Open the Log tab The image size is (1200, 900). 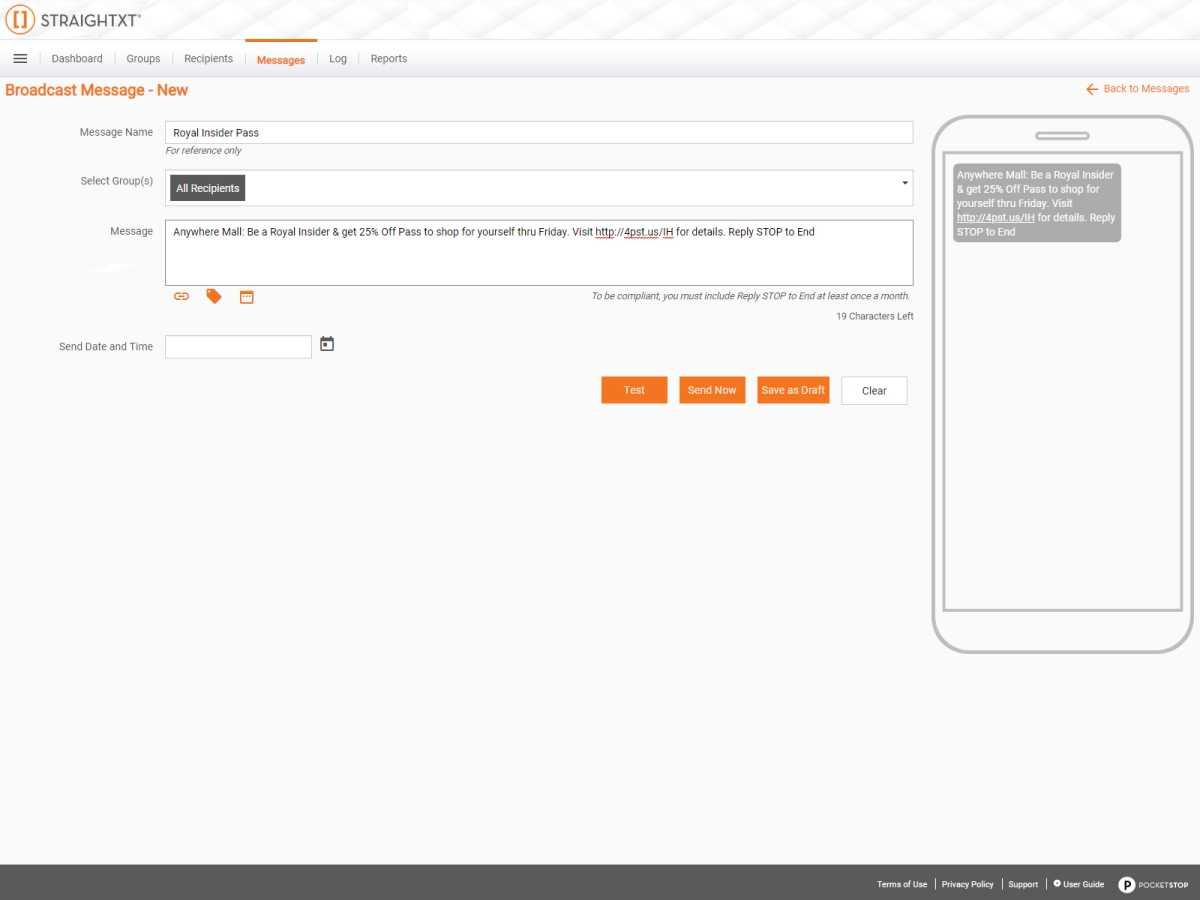click(338, 59)
